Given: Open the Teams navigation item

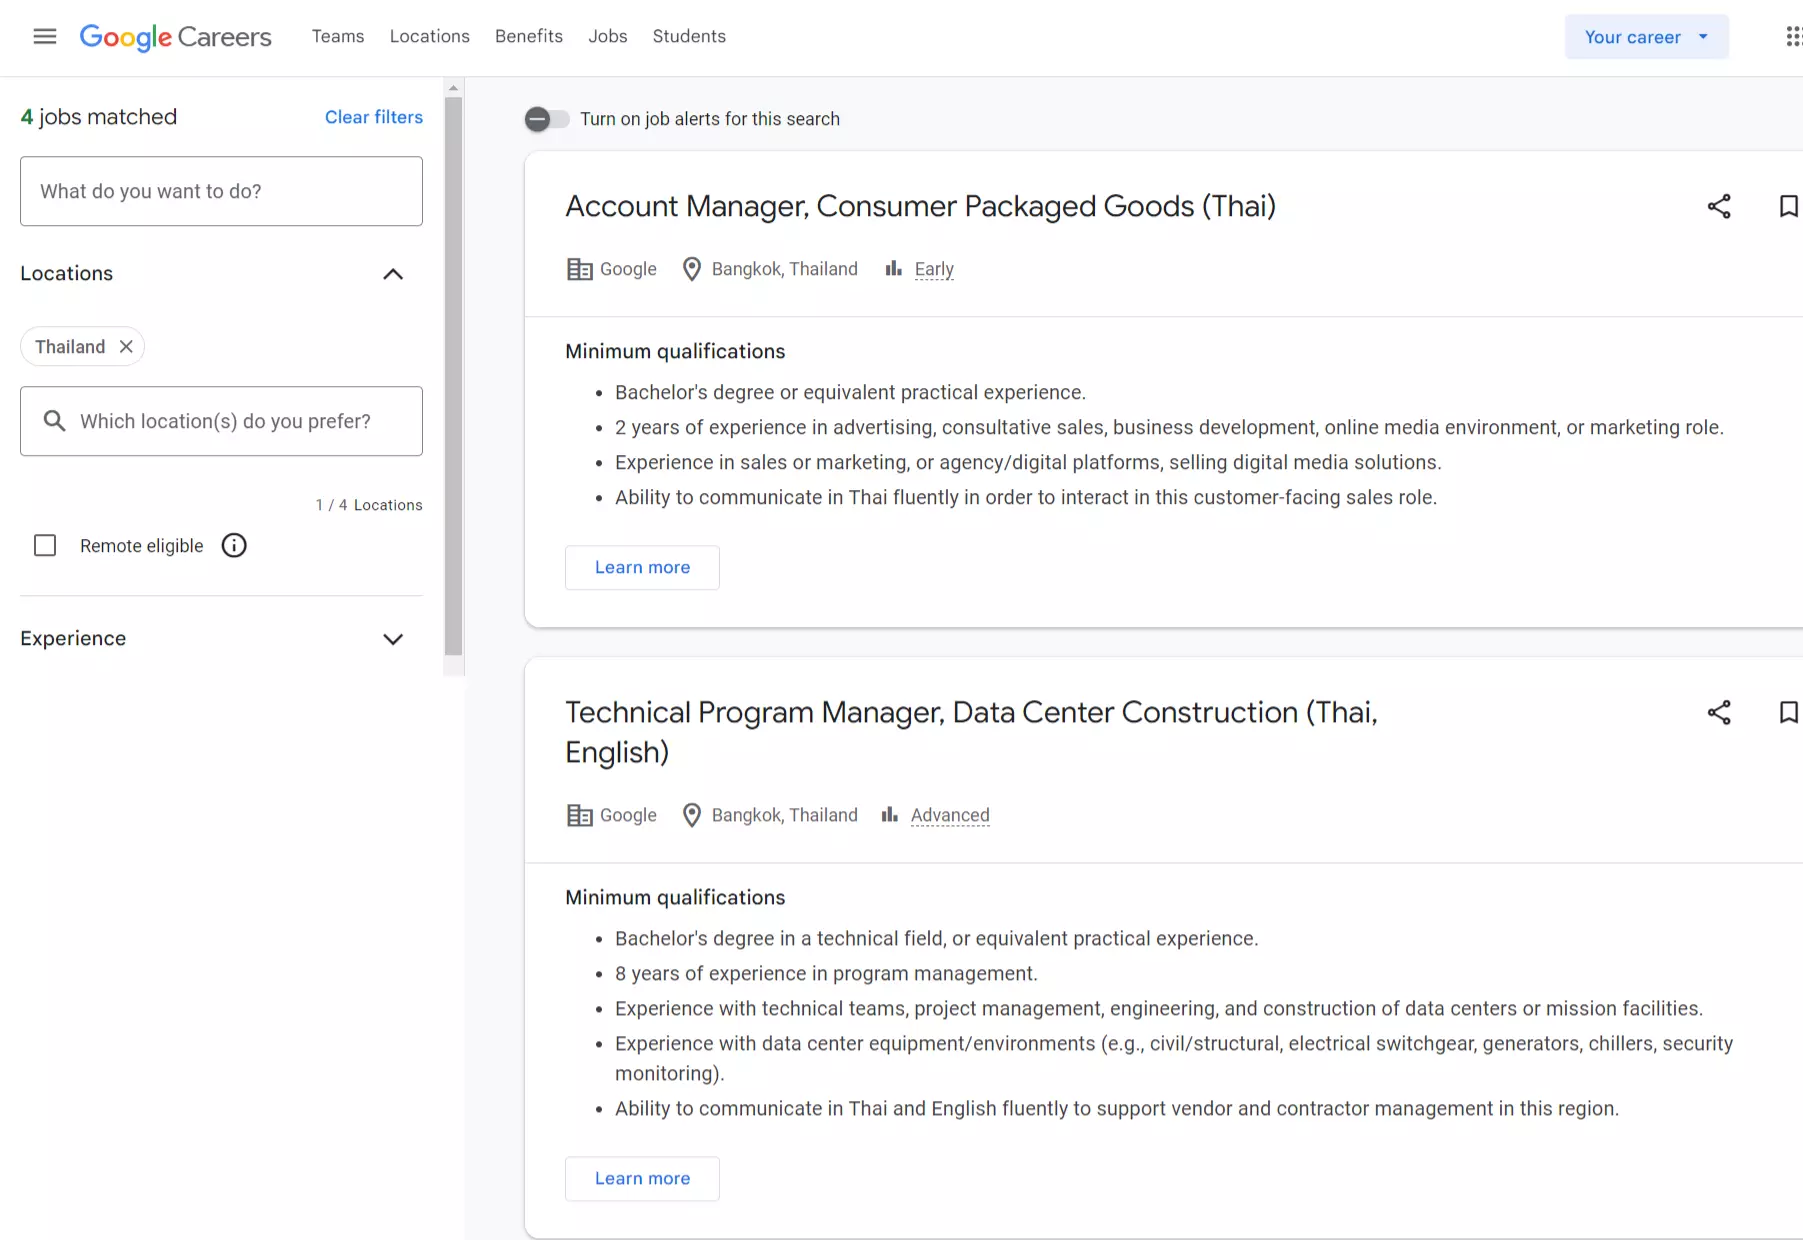Looking at the screenshot, I should click(x=338, y=37).
